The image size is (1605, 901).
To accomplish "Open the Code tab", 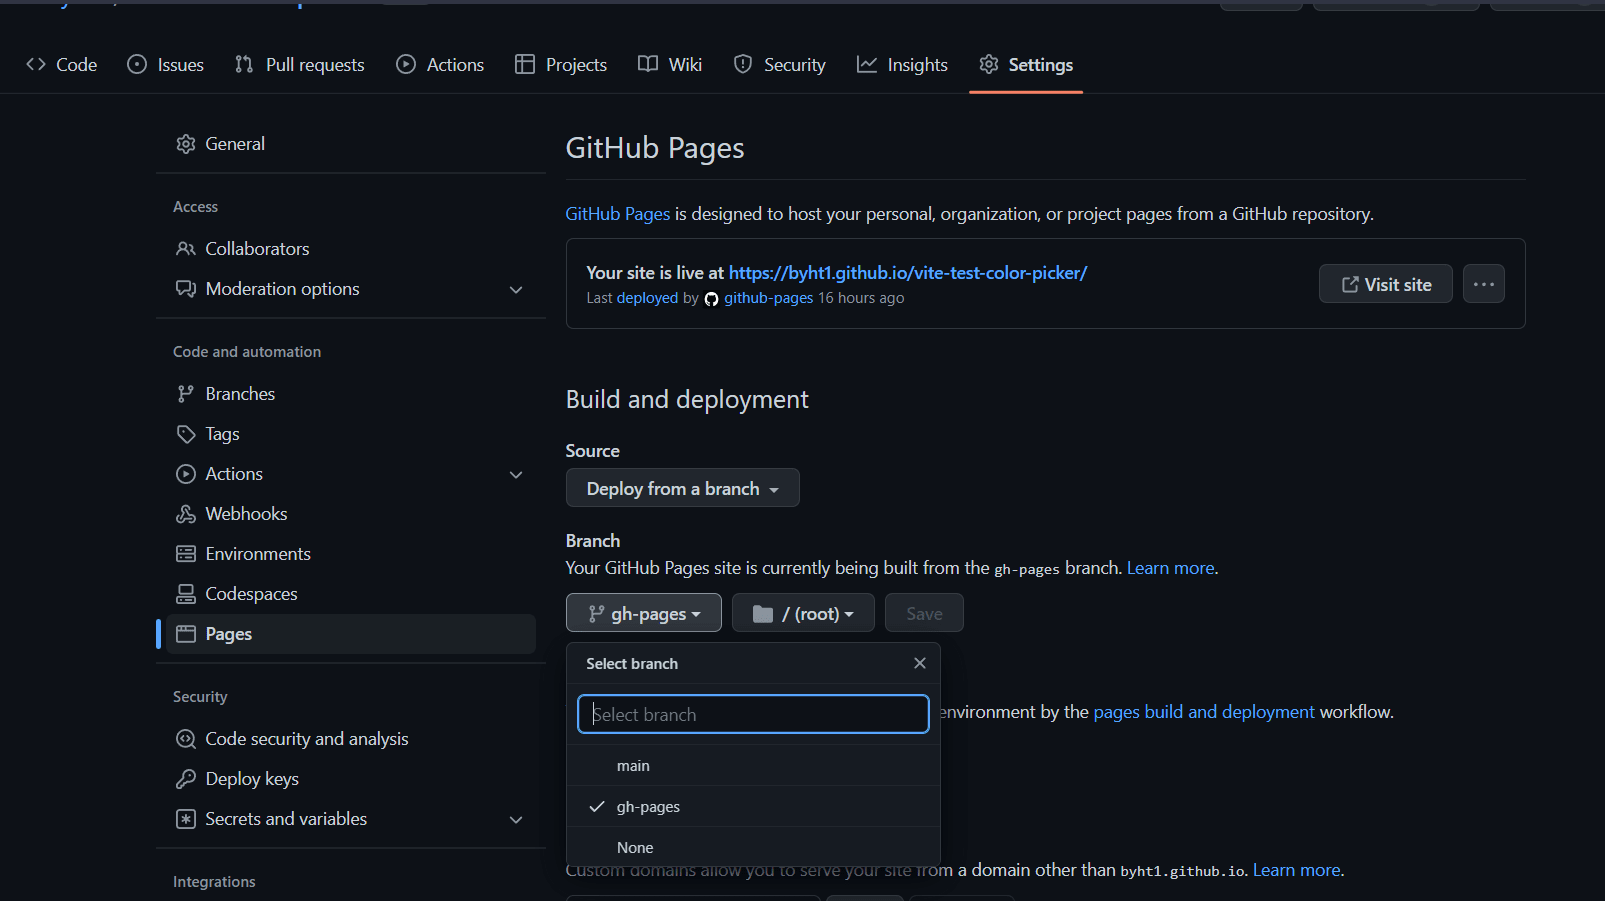I will pyautogui.click(x=62, y=65).
